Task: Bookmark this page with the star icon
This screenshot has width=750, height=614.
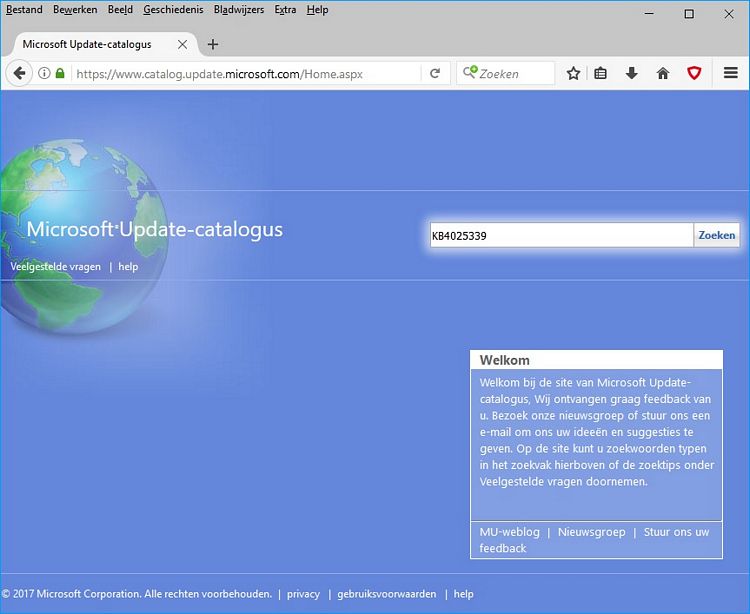Action: 573,73
